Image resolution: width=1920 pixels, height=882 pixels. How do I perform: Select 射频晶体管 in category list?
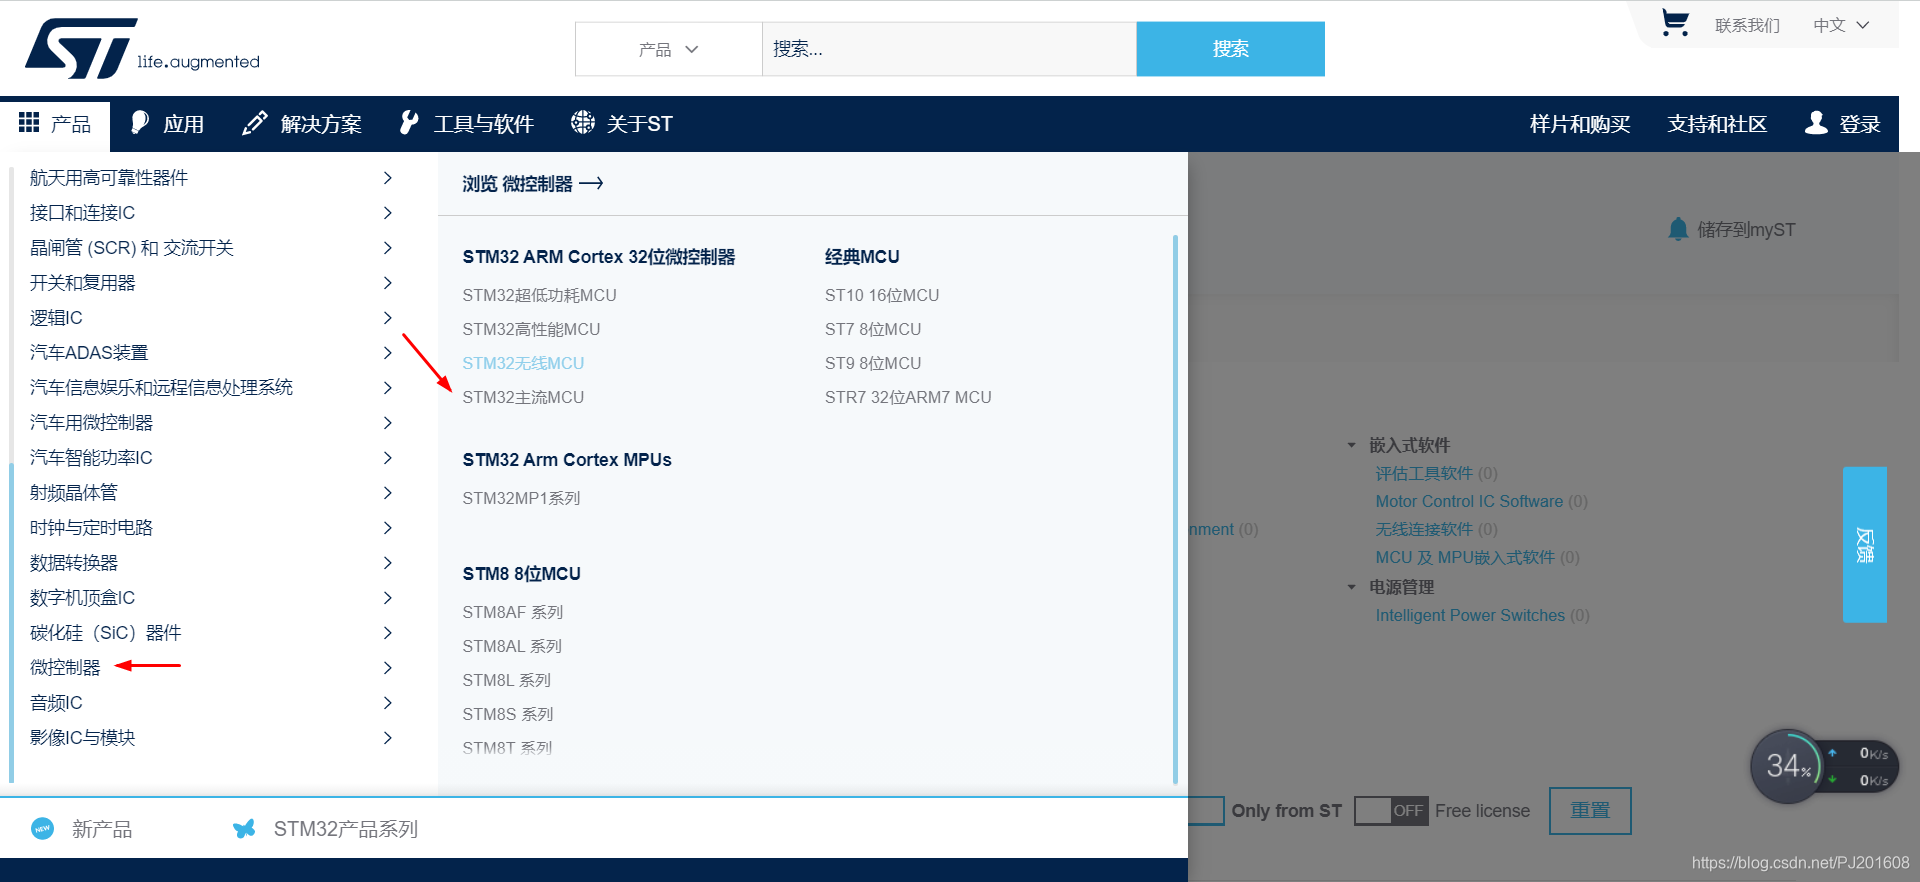pyautogui.click(x=73, y=492)
